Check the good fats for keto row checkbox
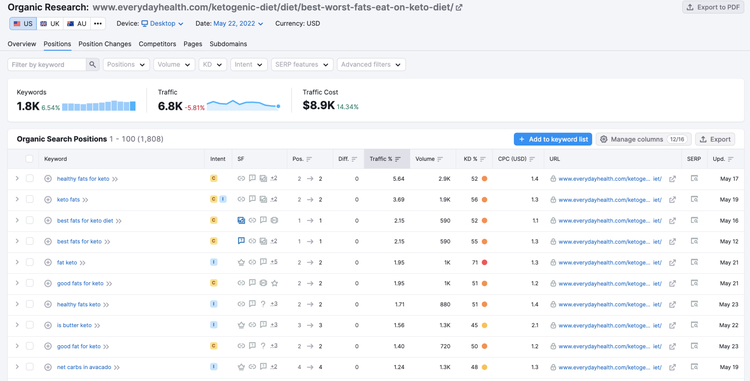750x381 pixels. [x=30, y=283]
